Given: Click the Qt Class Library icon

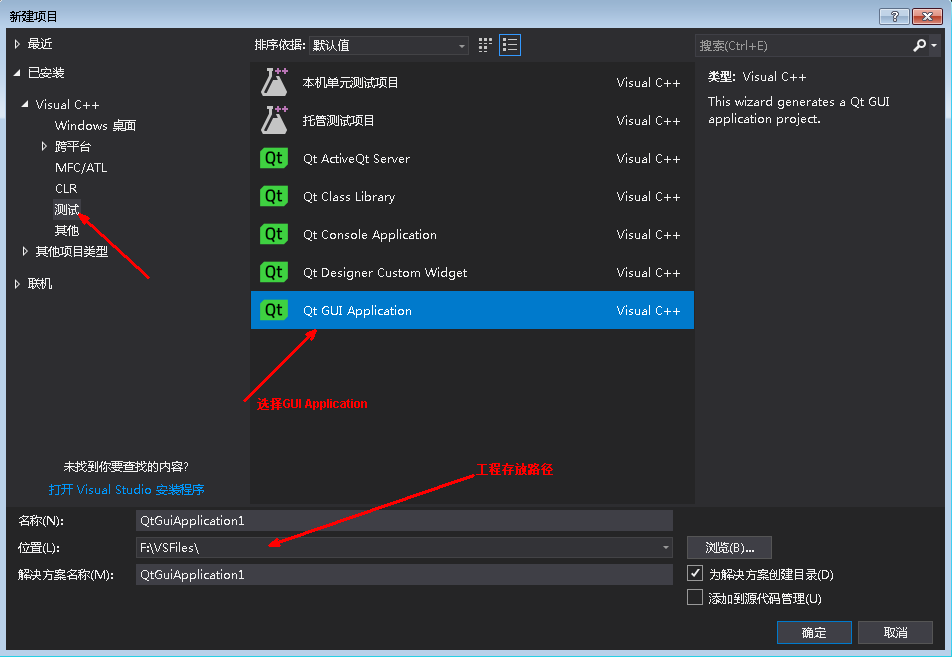Looking at the screenshot, I should tap(274, 196).
